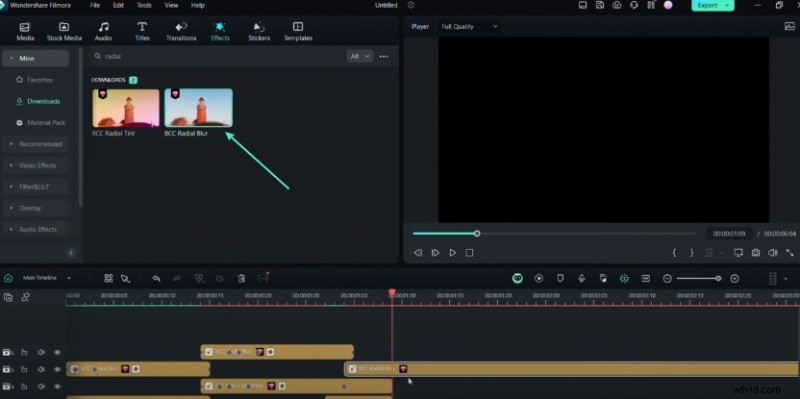Step back one frame in player
The image size is (800, 399).
point(418,253)
